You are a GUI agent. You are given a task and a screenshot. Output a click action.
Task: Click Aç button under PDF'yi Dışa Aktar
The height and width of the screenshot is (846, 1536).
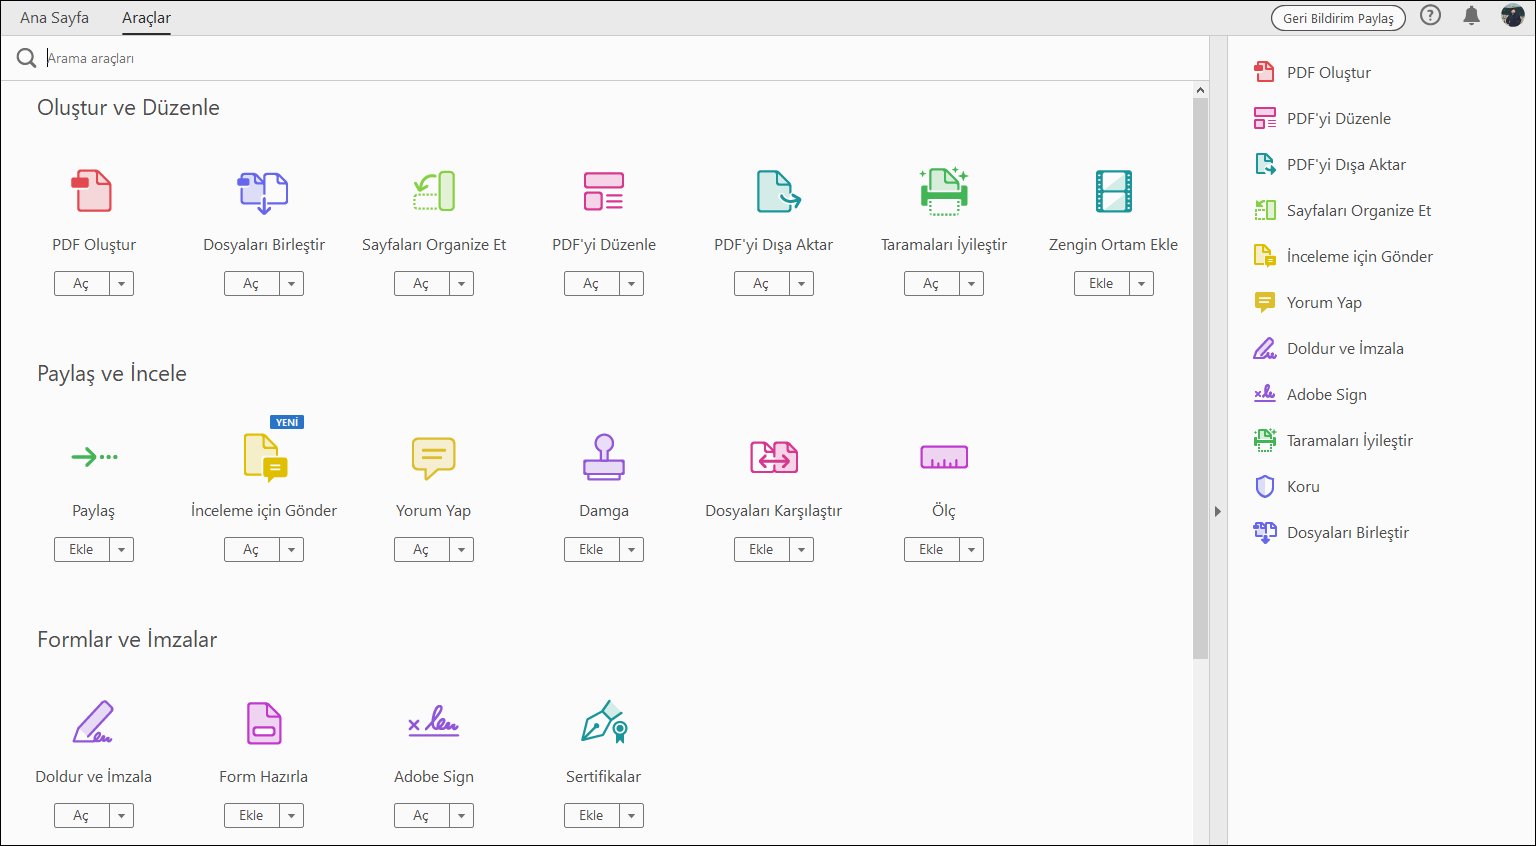click(x=761, y=284)
